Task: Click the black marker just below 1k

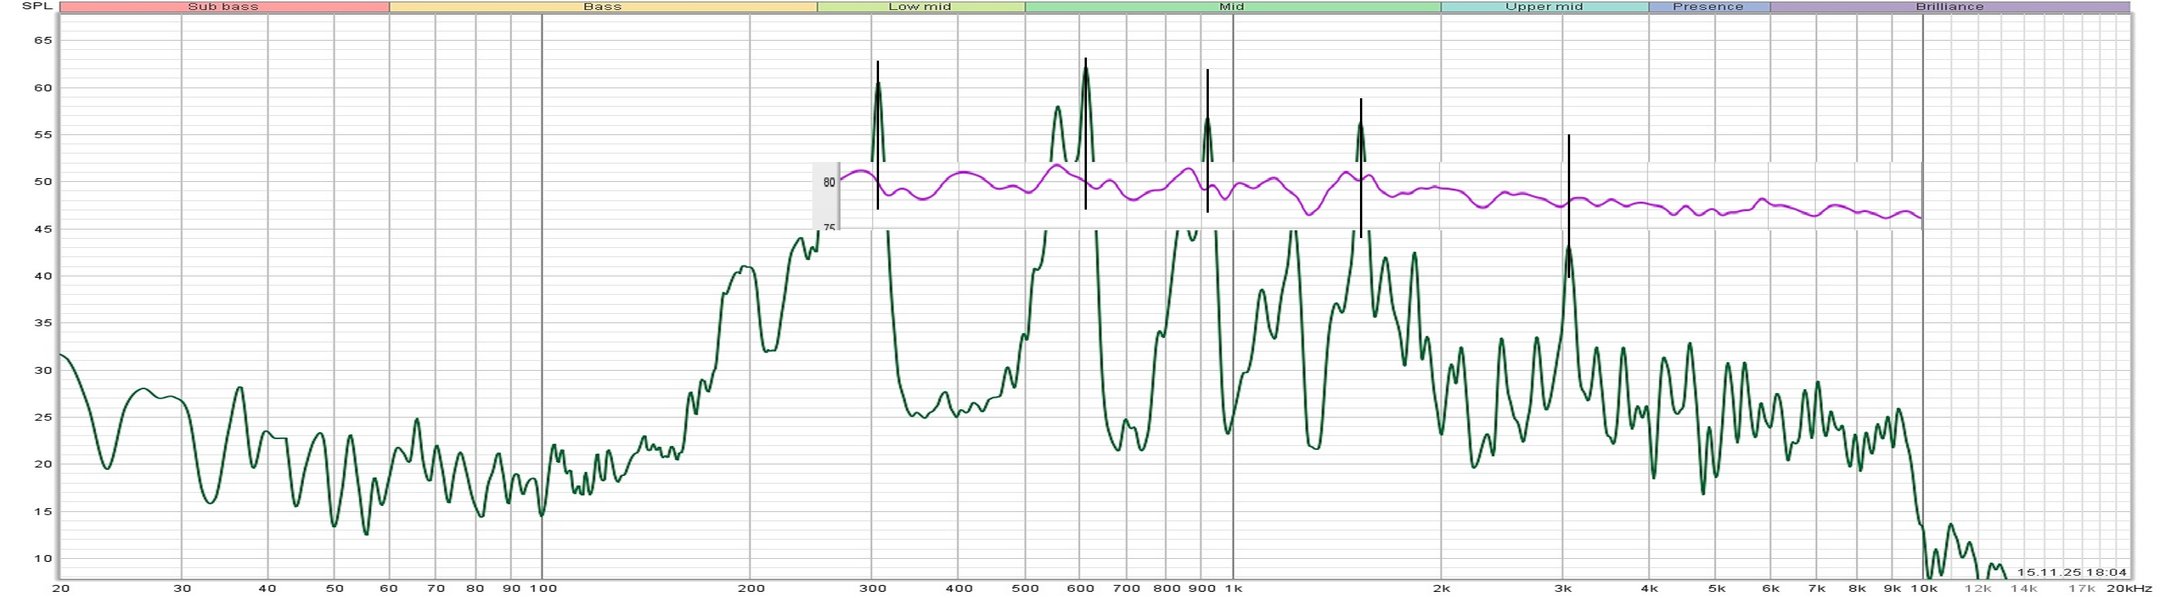Action: pos(1208,140)
